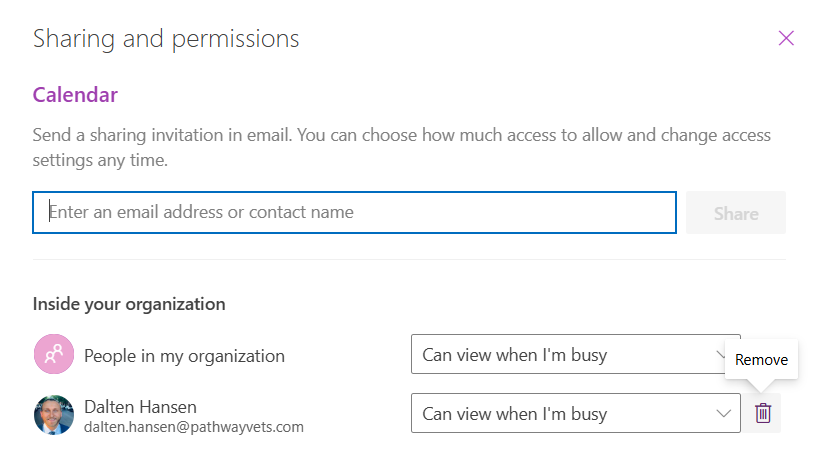Select the People in my organization label

tap(184, 355)
